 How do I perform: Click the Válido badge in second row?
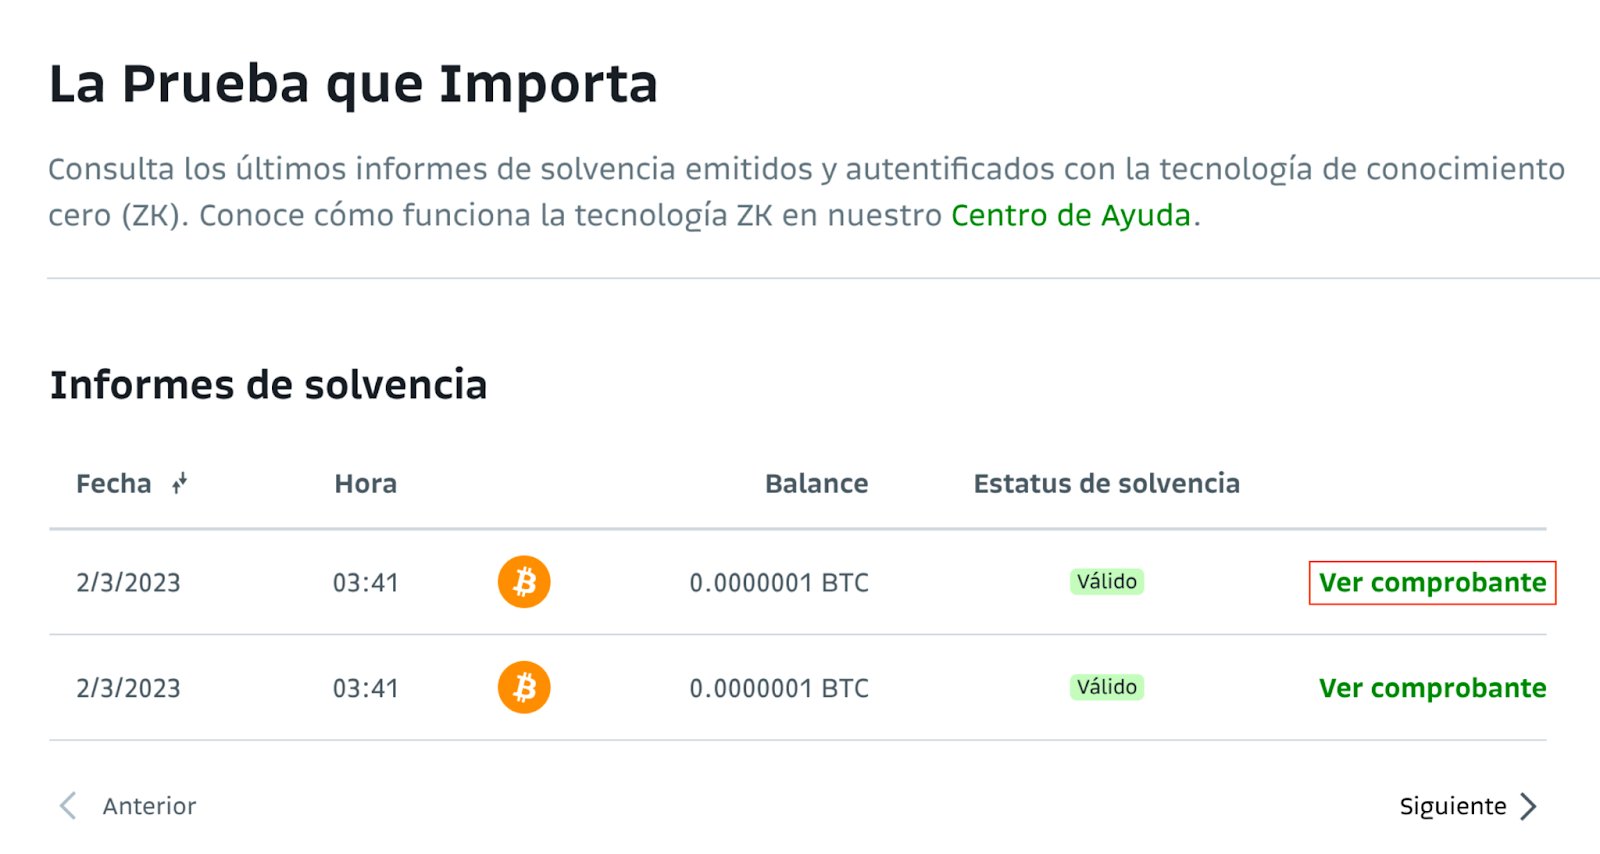click(x=1107, y=687)
